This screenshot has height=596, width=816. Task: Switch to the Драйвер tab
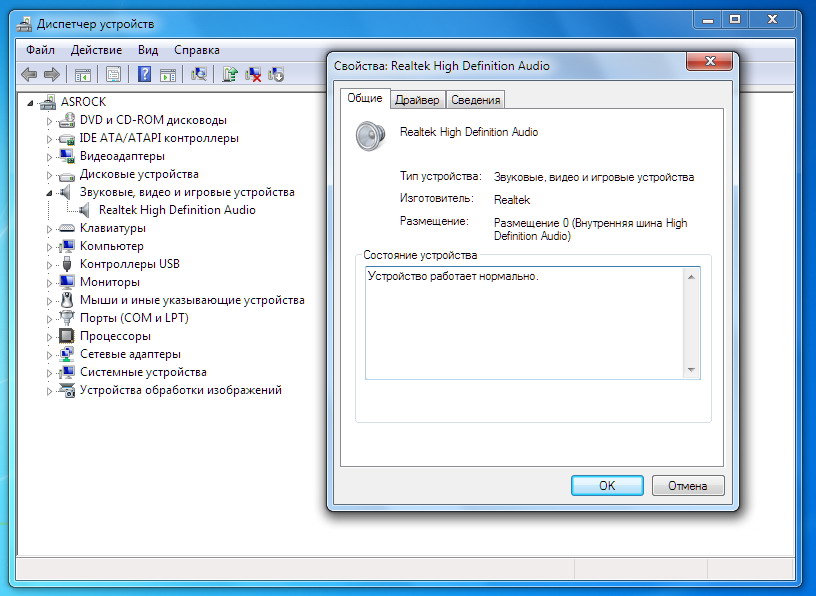[417, 99]
